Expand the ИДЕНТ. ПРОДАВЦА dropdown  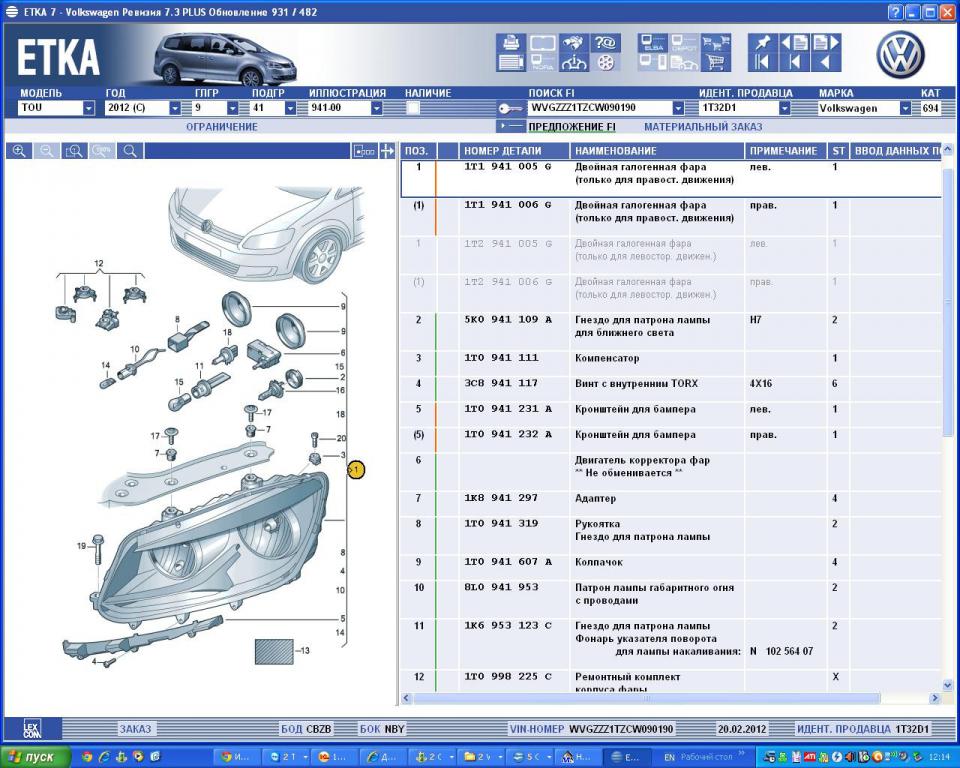784,108
